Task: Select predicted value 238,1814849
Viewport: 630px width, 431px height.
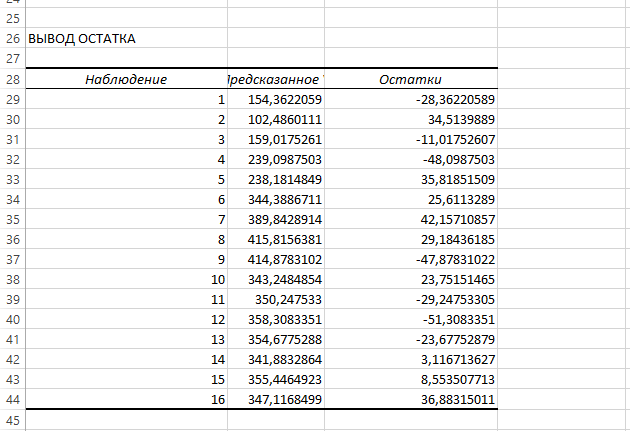Action: point(276,179)
